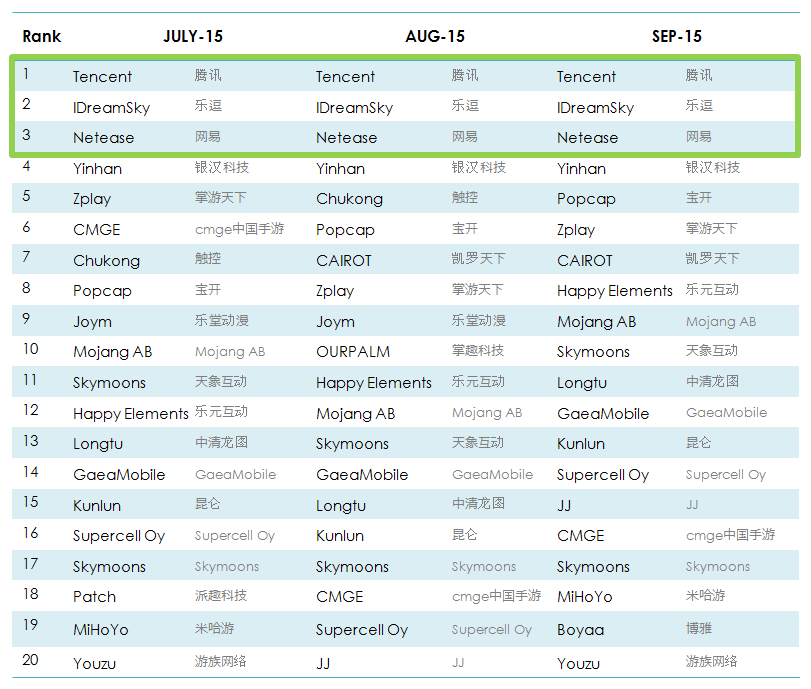Click 'MiHoYo' in the SEP-15 column
The image size is (811, 689).
coord(585,597)
